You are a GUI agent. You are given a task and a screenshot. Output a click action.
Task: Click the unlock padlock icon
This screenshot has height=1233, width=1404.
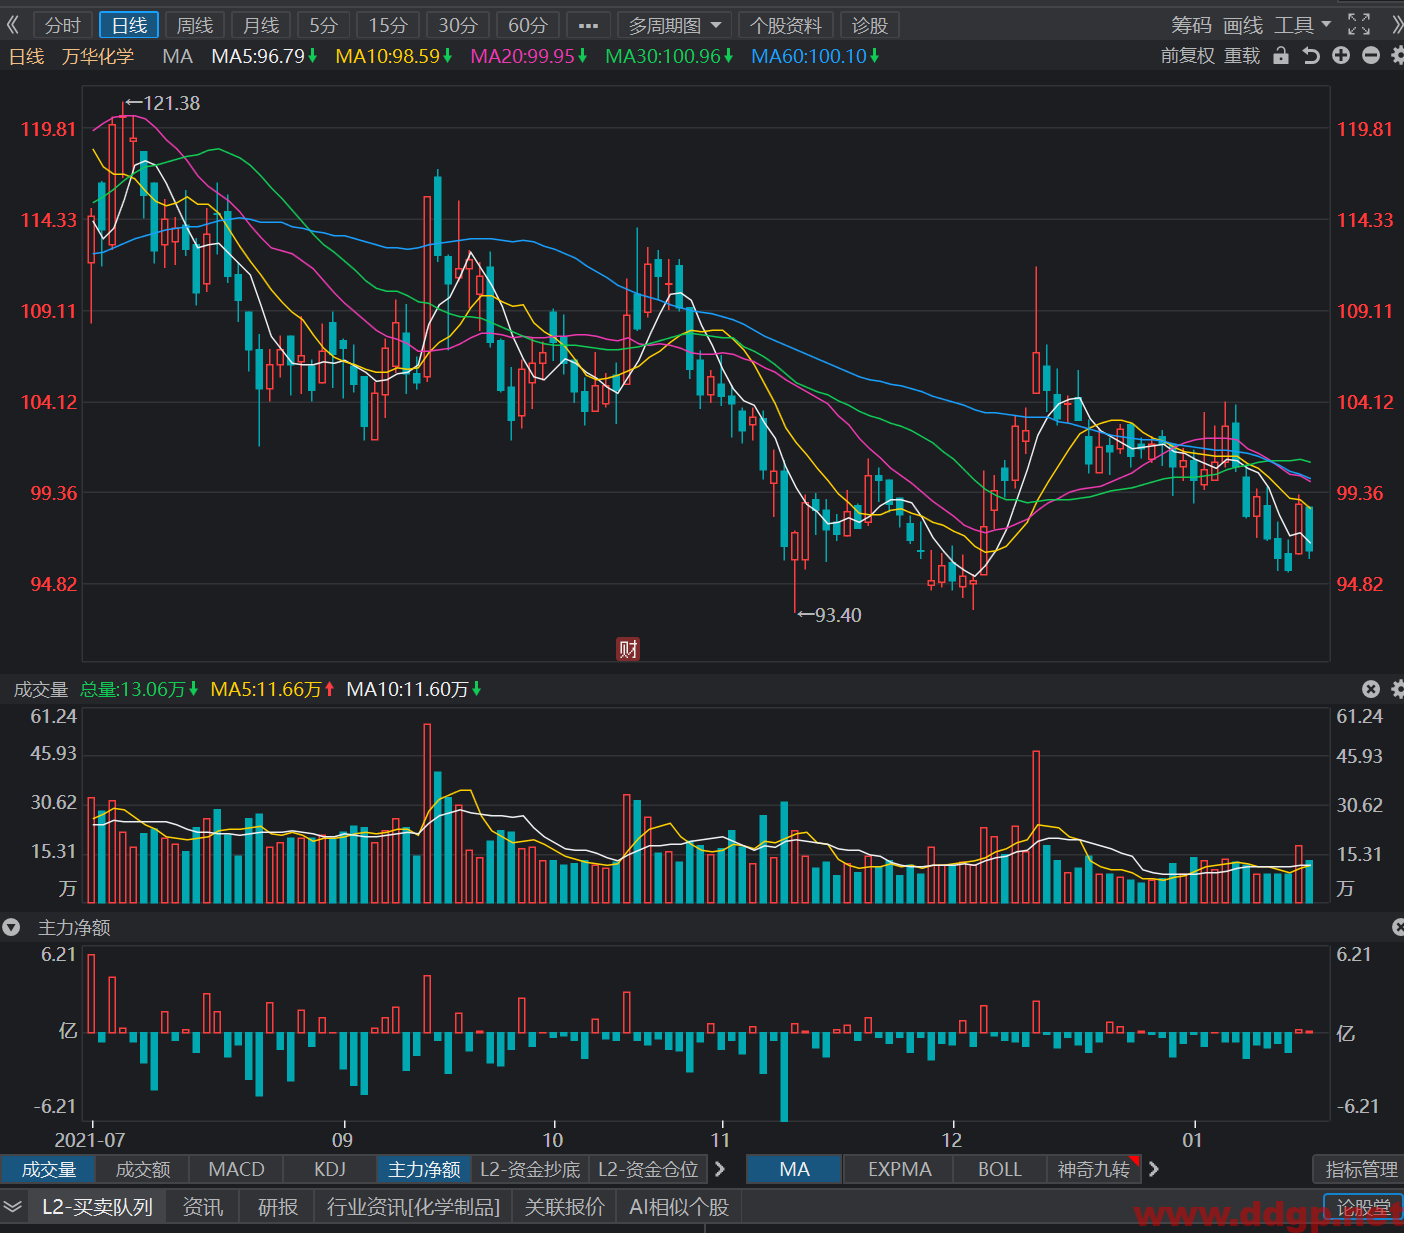click(1281, 56)
